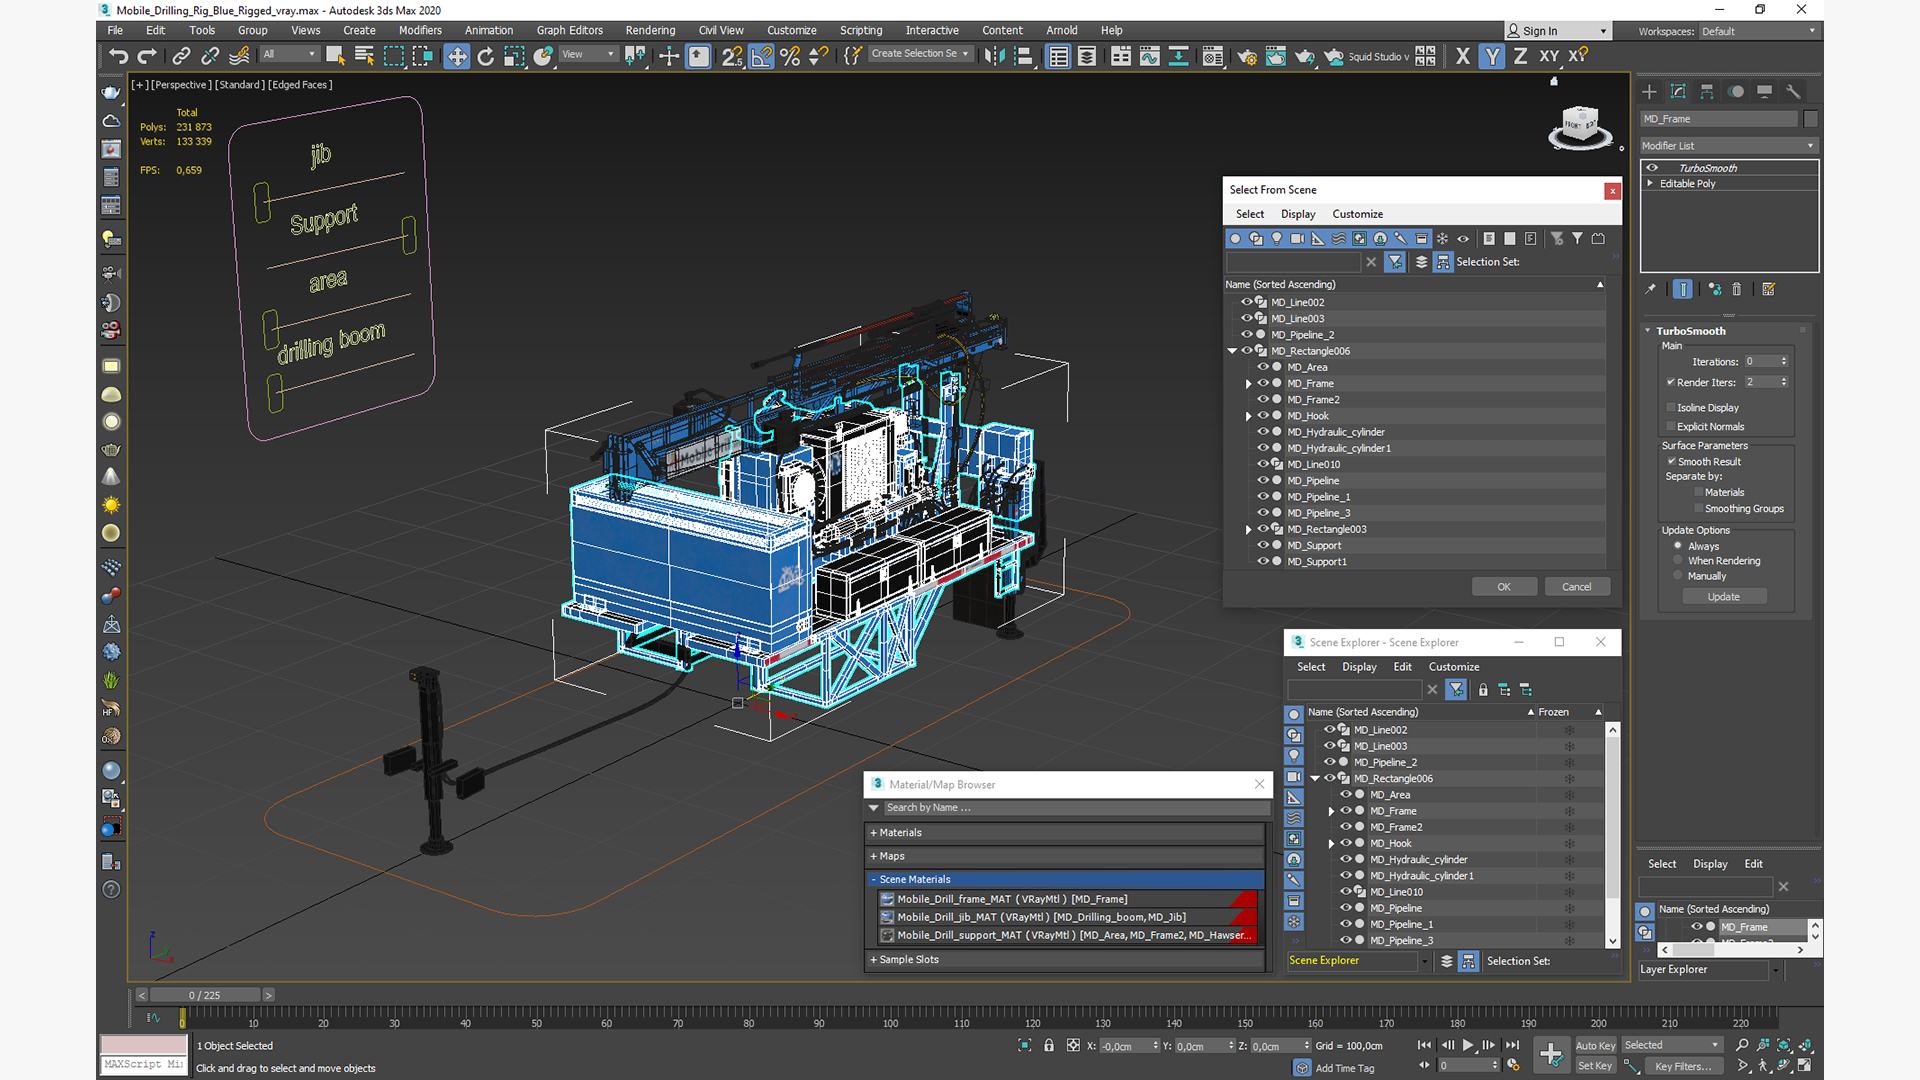Click OK in Select From Scene
Viewport: 1920px width, 1080px height.
(1504, 587)
